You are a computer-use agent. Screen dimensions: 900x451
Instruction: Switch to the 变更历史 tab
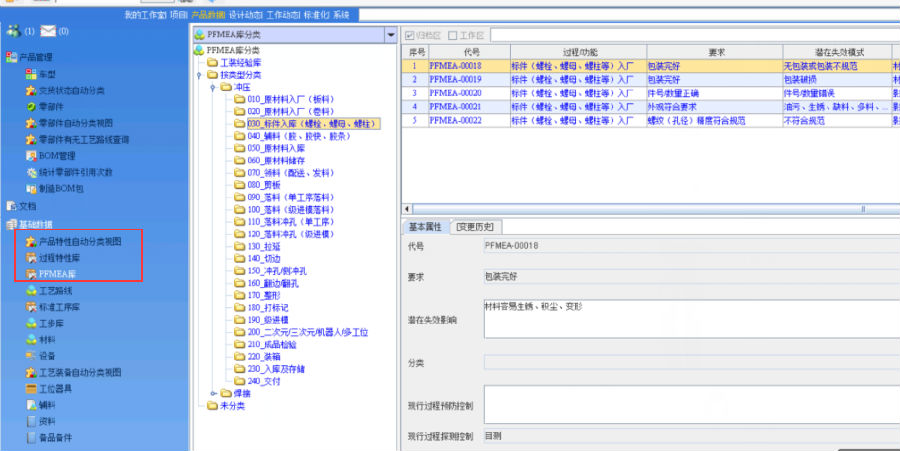click(x=474, y=226)
